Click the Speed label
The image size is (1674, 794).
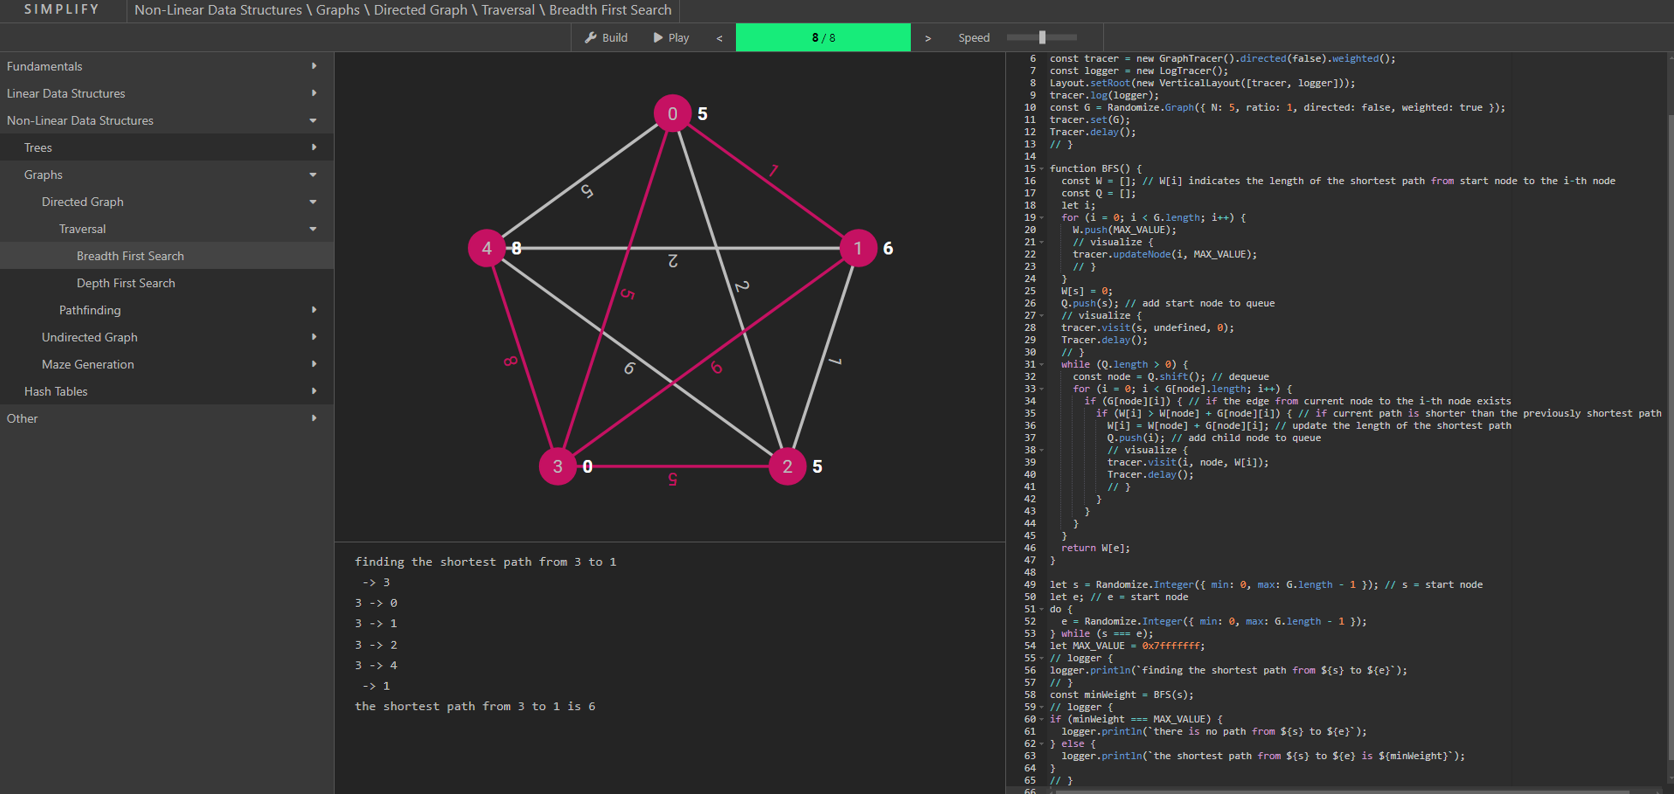974,38
